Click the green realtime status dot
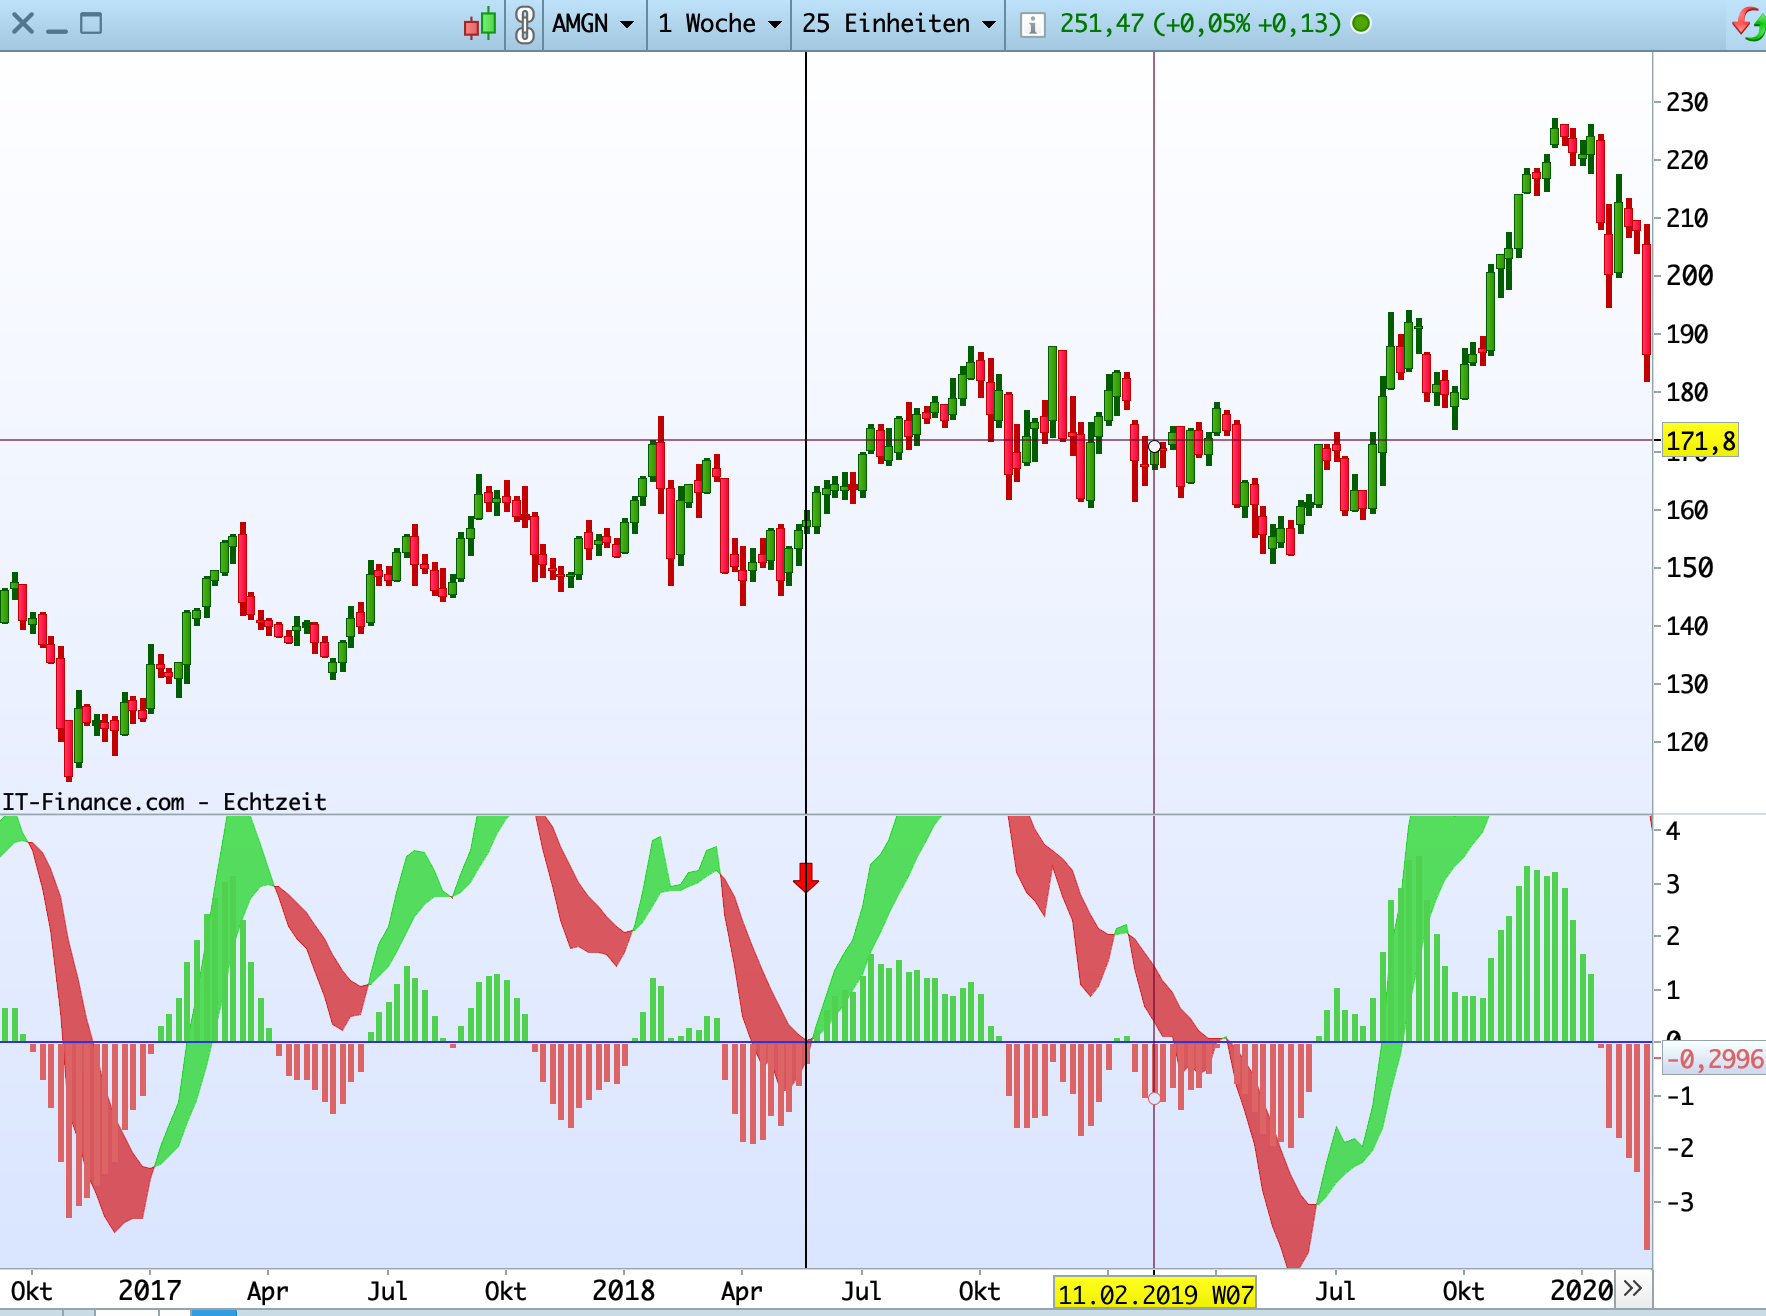Viewport: 1766px width, 1316px height. pos(1361,23)
